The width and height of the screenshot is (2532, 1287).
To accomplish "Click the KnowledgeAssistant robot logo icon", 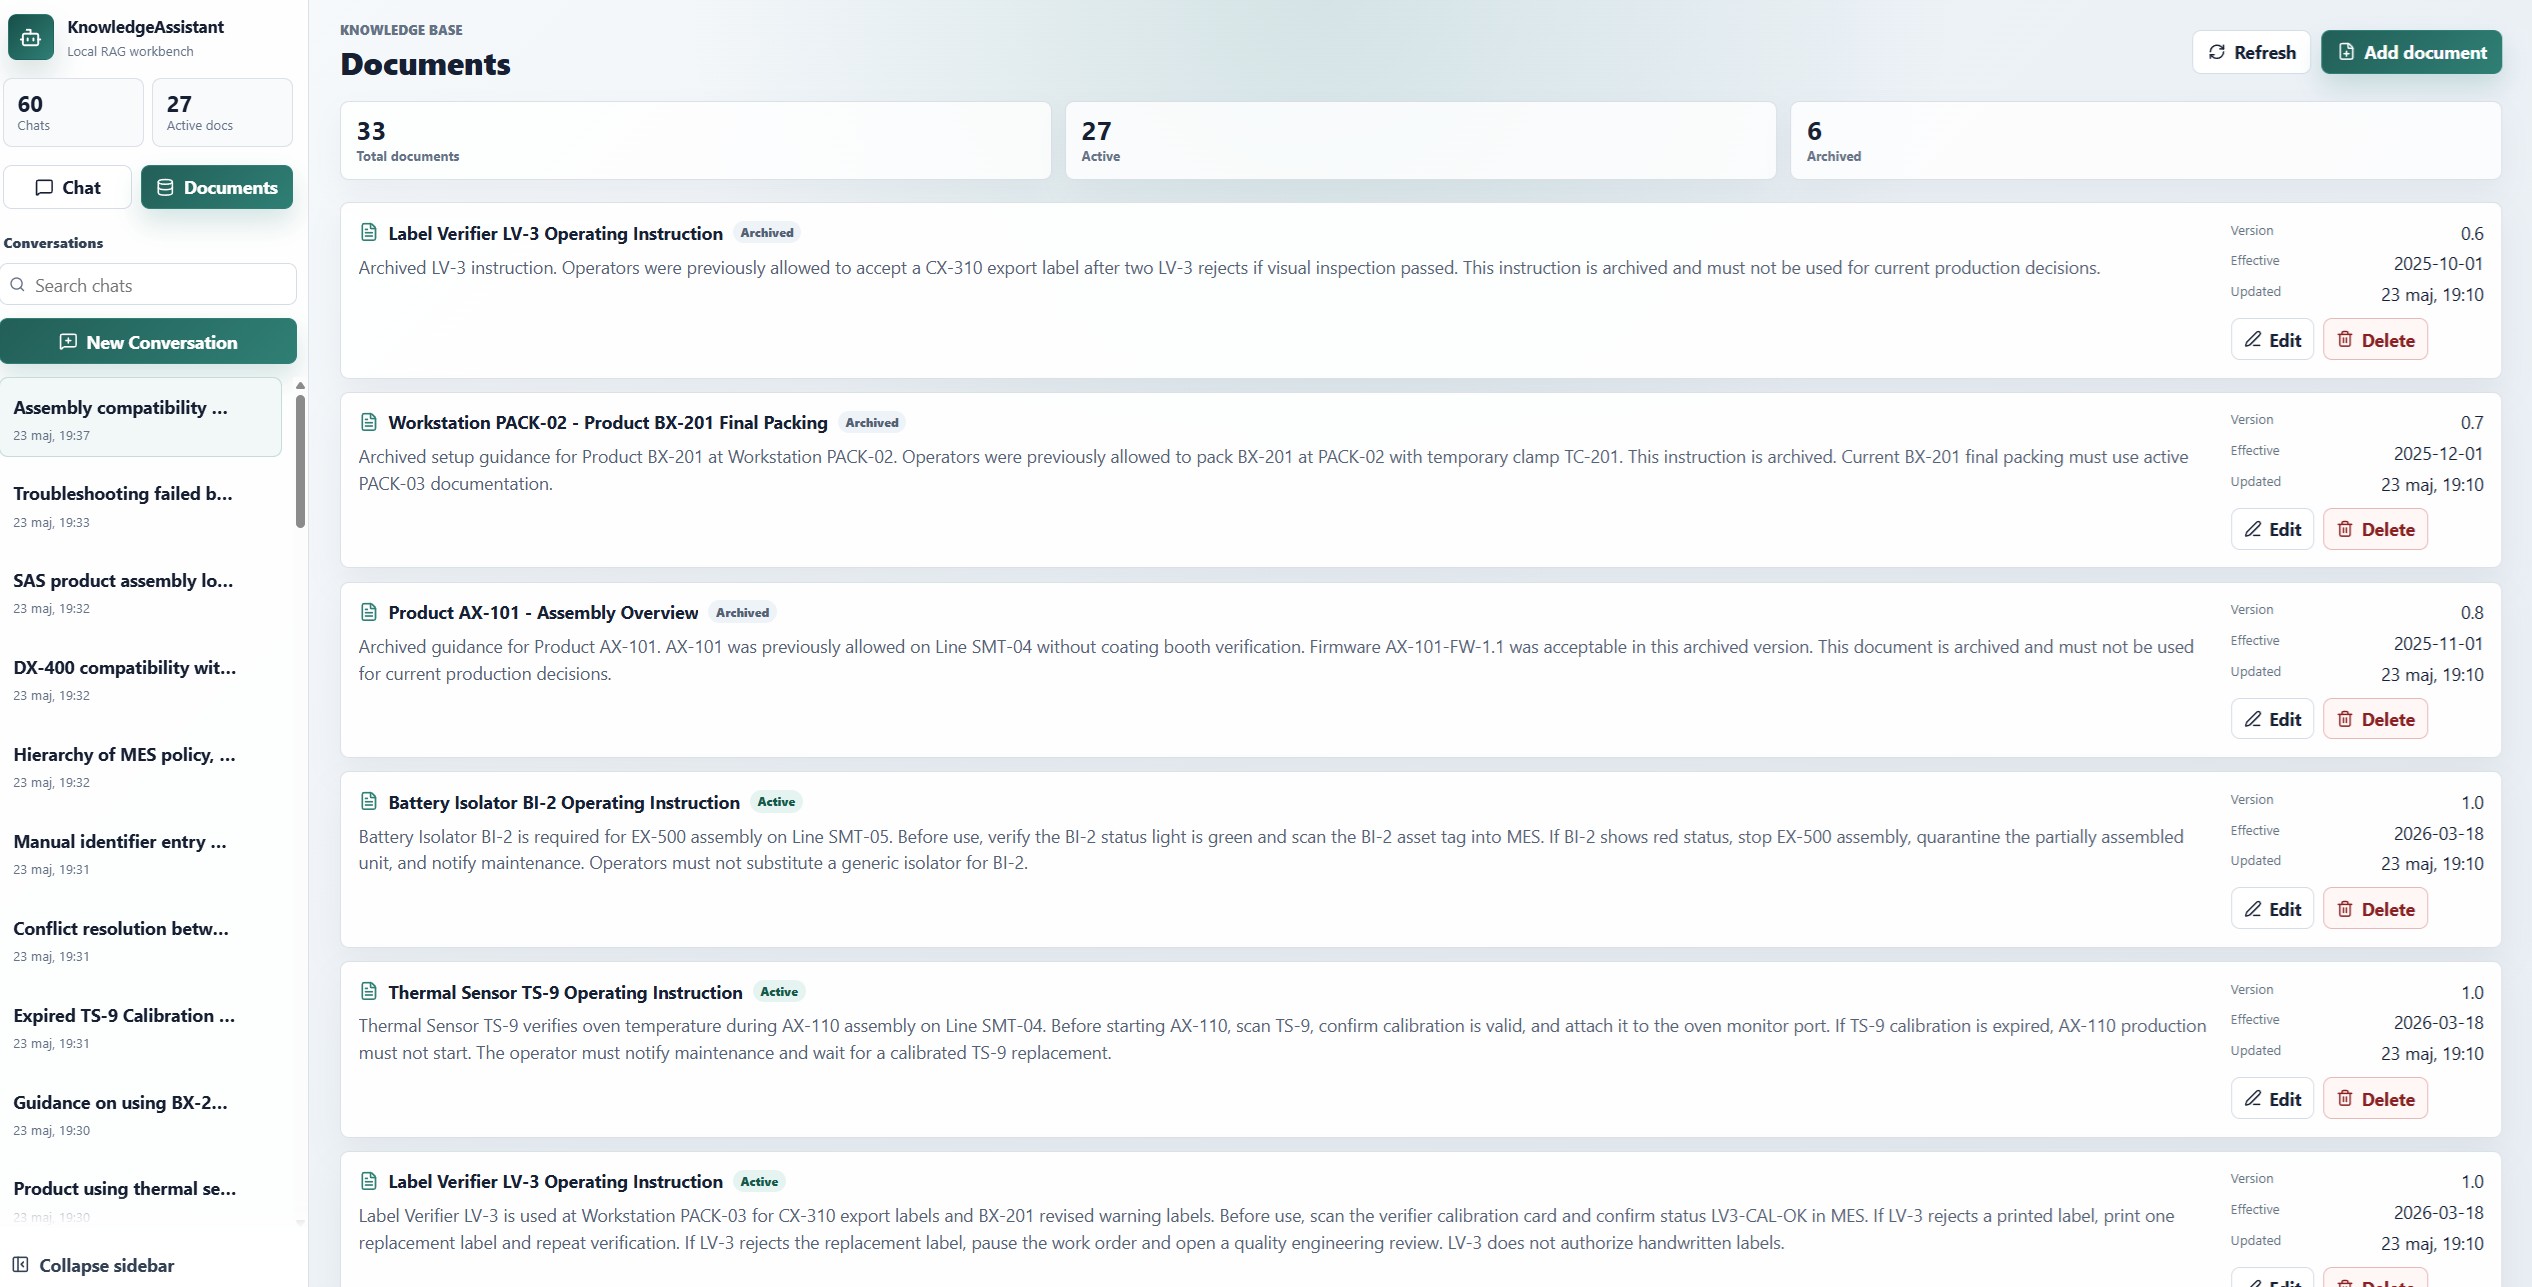I will coord(31,38).
